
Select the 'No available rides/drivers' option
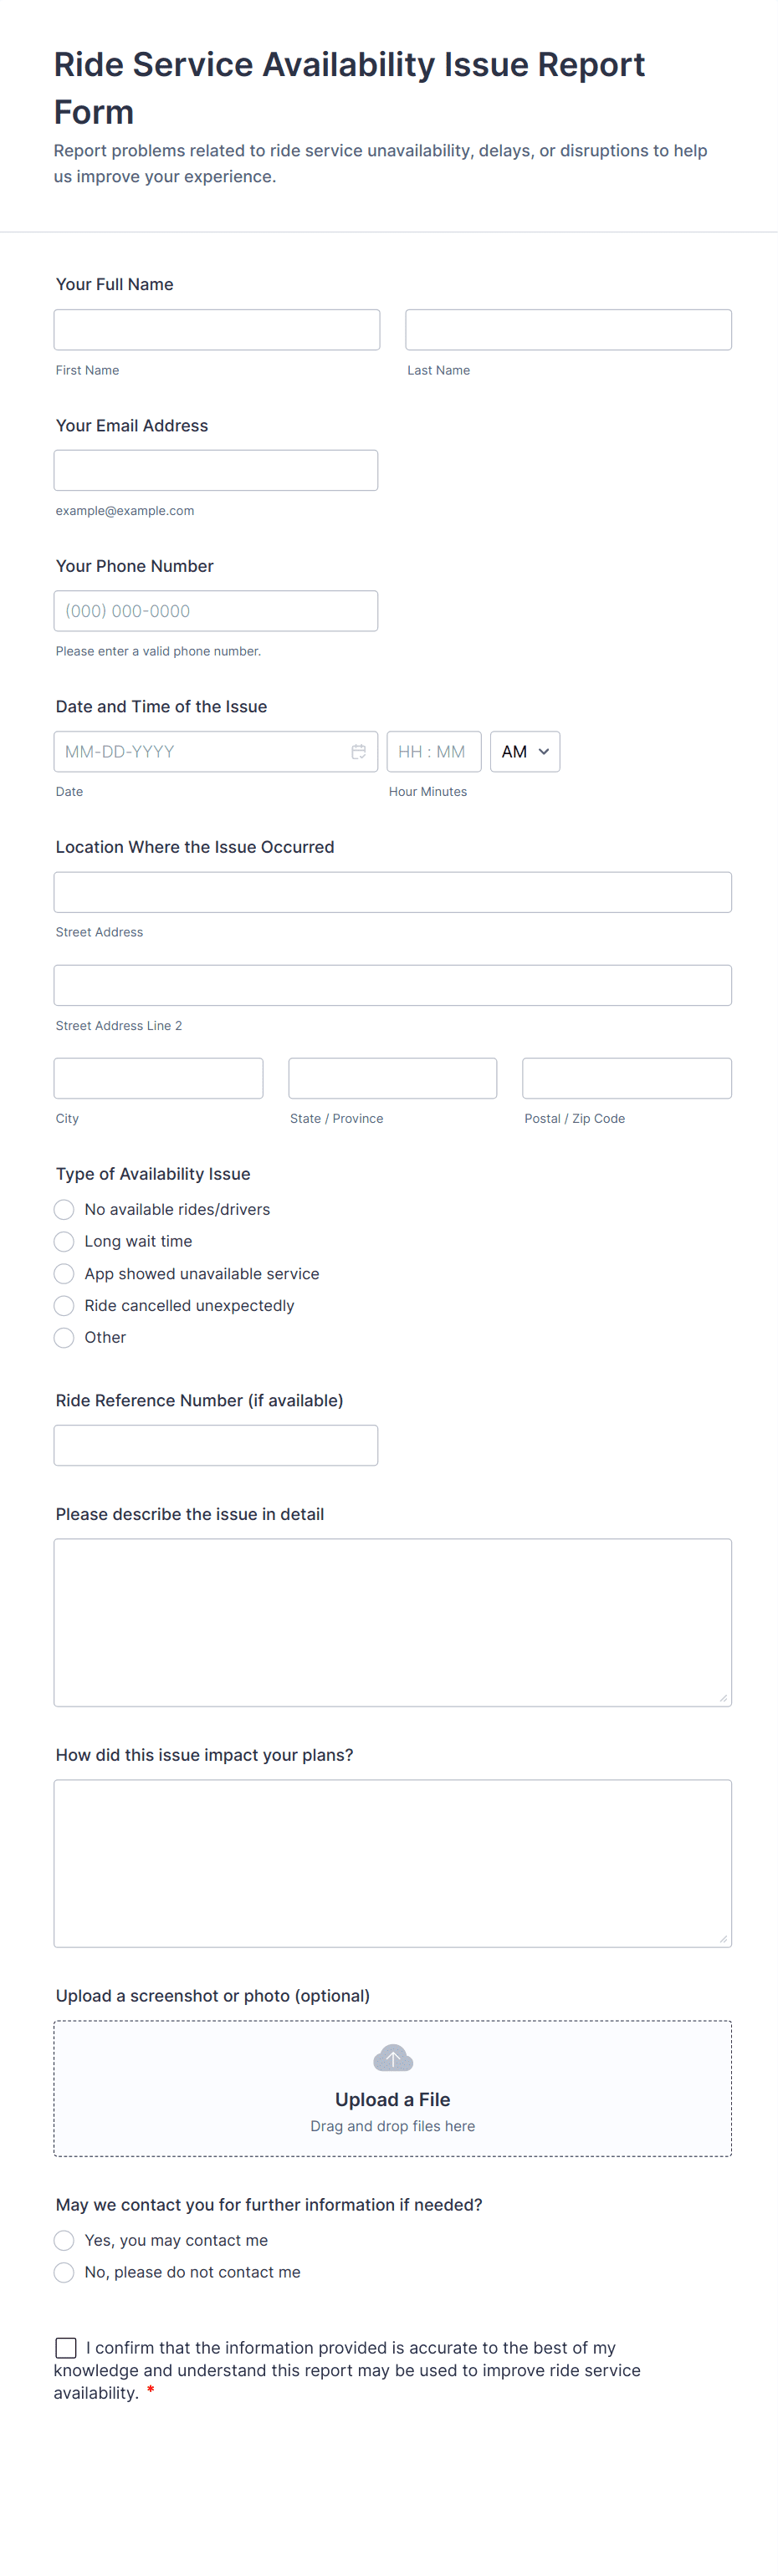coord(64,1209)
